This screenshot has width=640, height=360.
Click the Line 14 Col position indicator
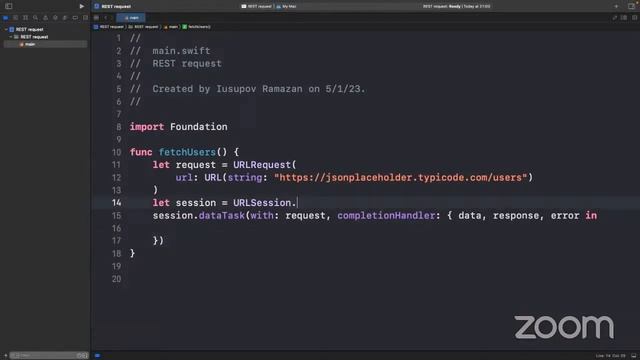(x=610, y=356)
